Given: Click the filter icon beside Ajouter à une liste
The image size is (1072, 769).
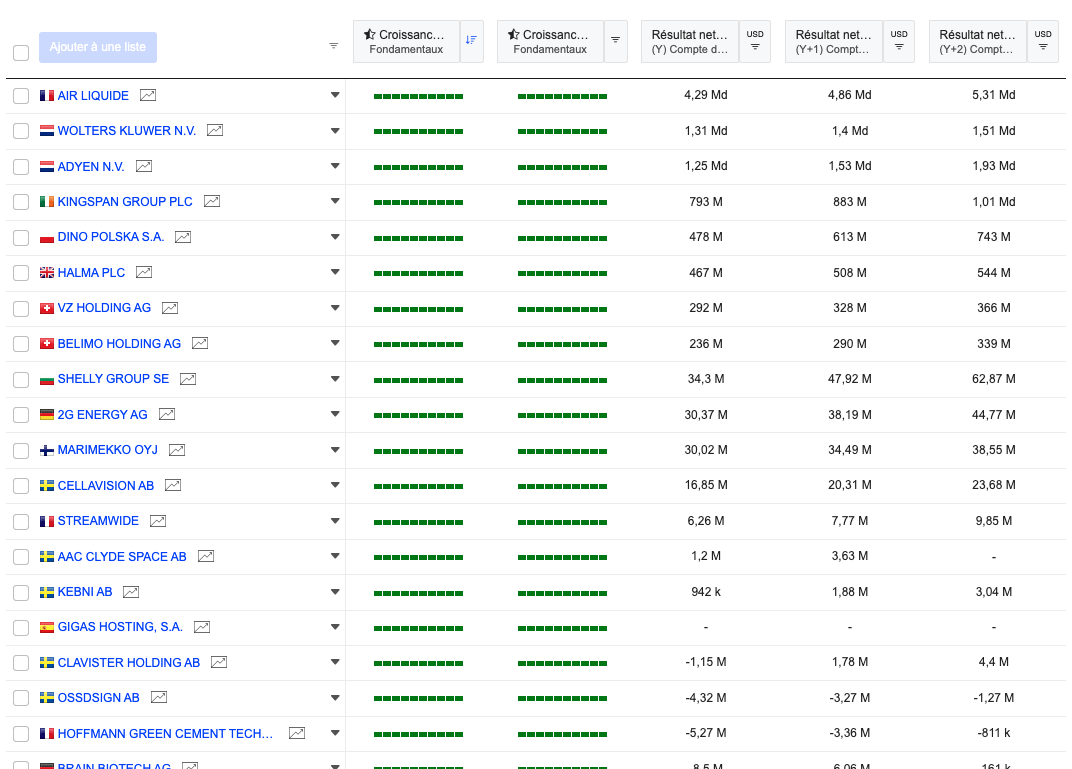Looking at the screenshot, I should click(x=334, y=46).
